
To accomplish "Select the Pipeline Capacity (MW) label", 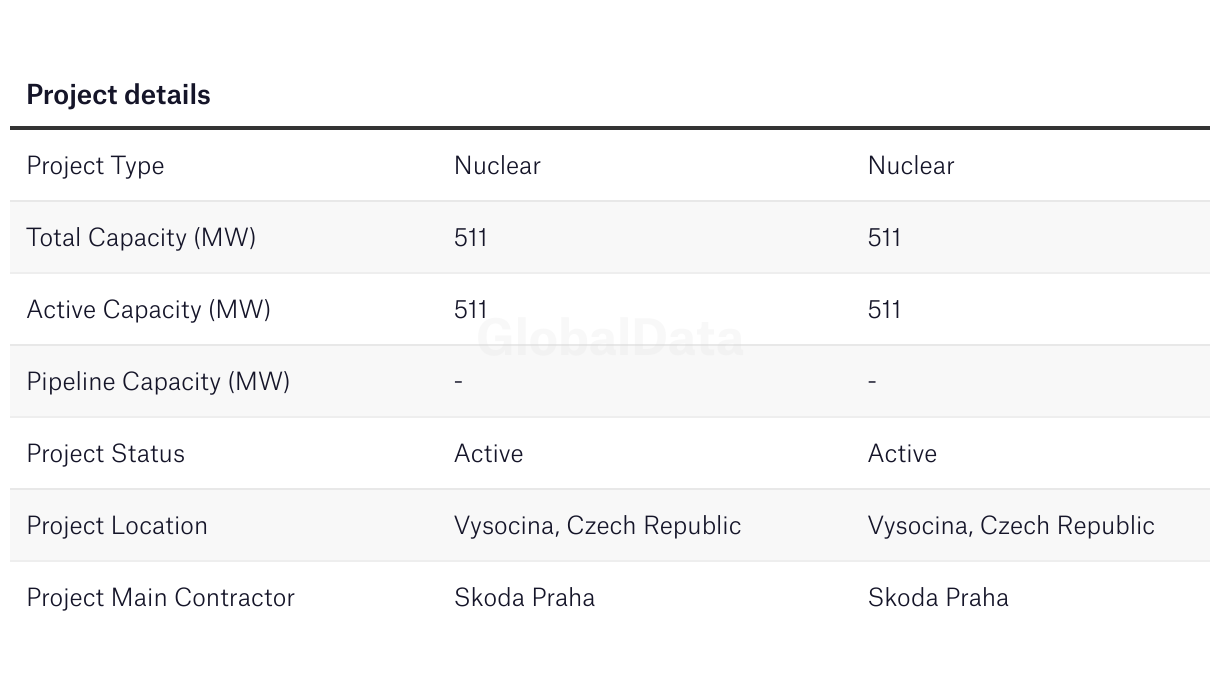I will coord(158,382).
